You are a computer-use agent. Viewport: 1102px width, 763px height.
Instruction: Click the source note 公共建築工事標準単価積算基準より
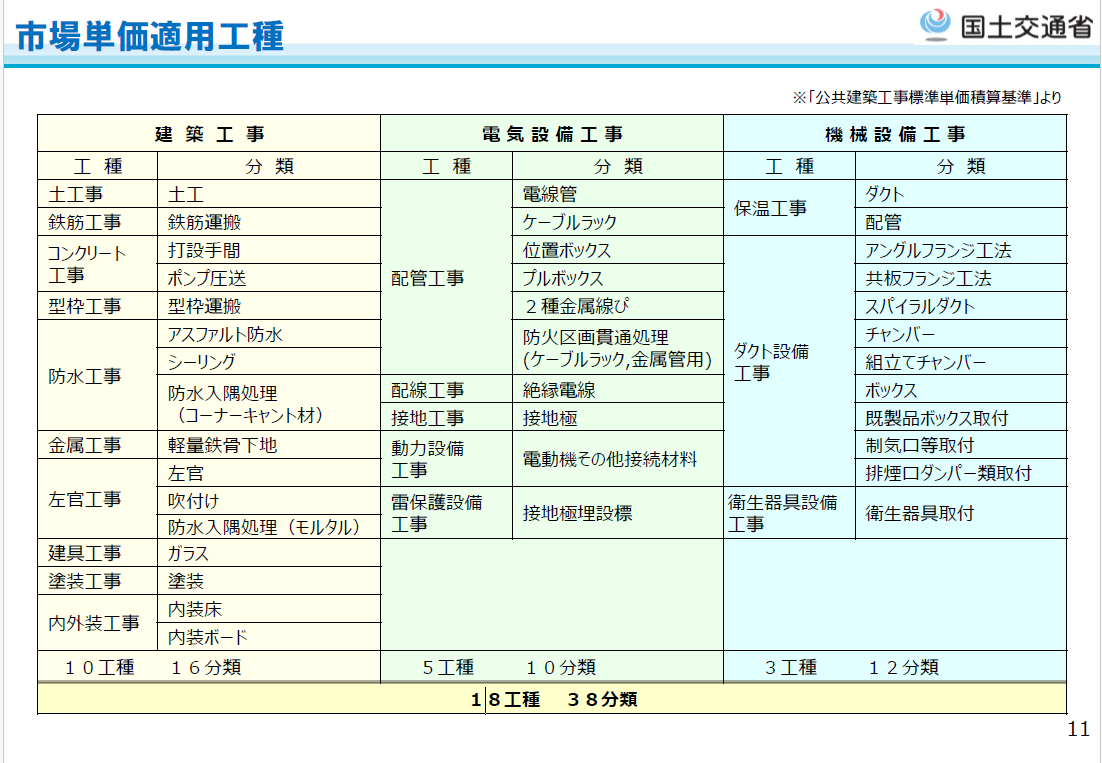927,98
